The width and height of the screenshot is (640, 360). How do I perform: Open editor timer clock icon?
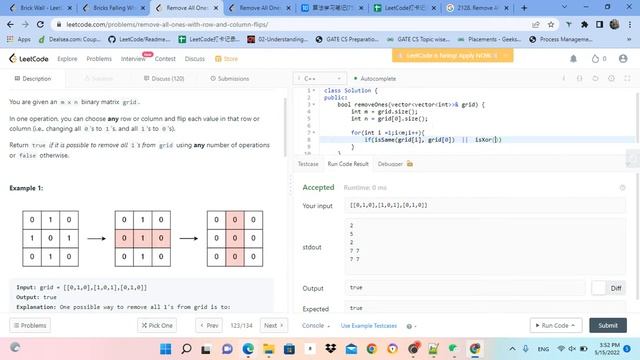click(611, 78)
